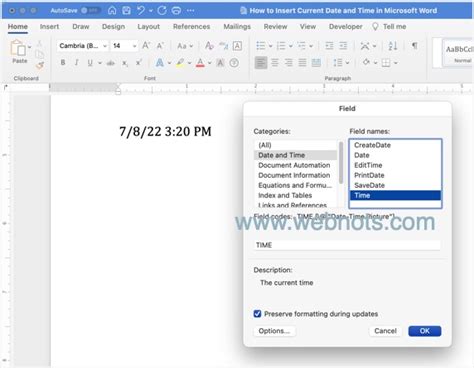Click the Text Effects blue A icon
Image resolution: width=474 pixels, height=368 pixels.
(160, 63)
